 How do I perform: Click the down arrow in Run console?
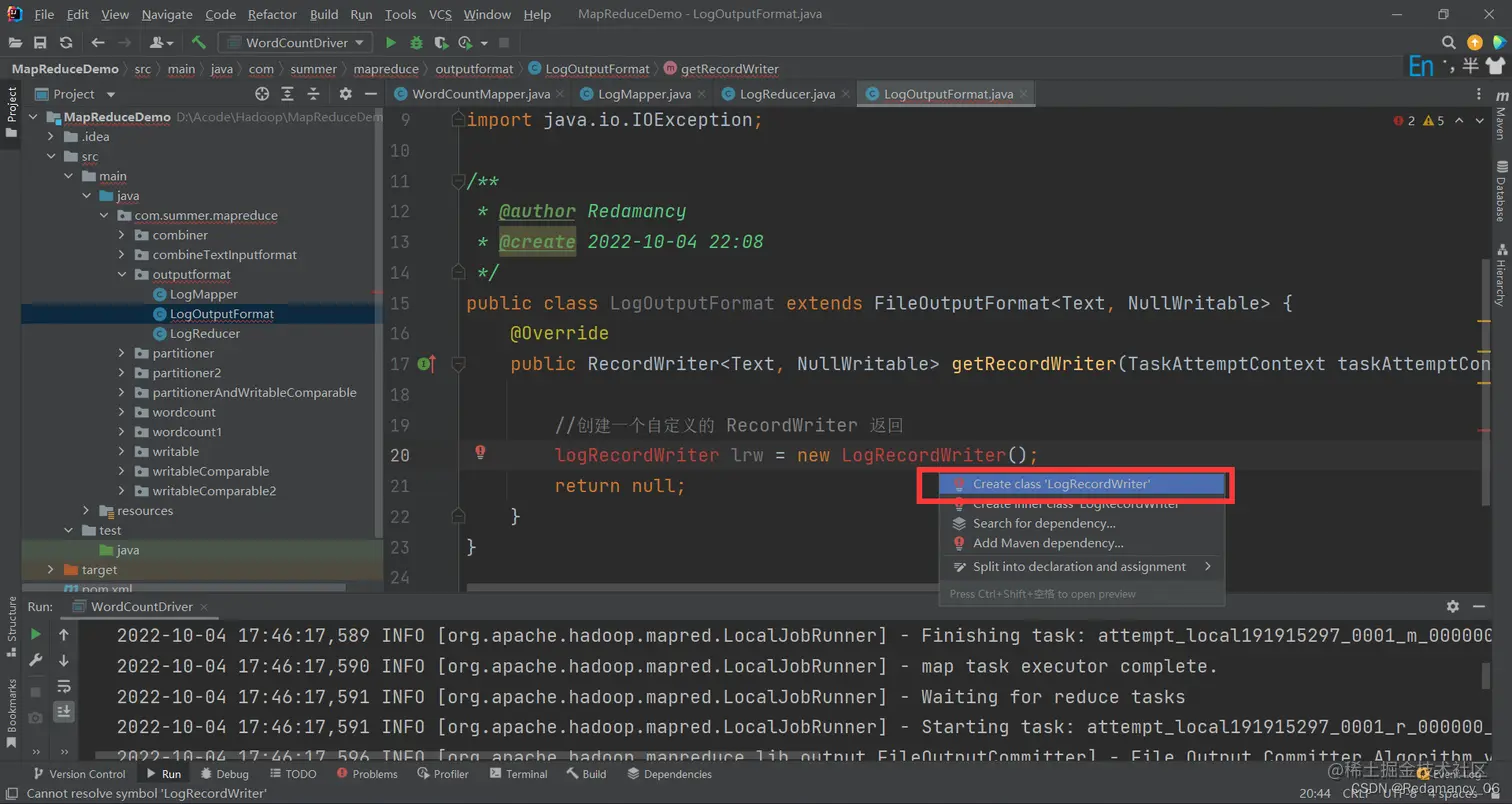point(64,660)
